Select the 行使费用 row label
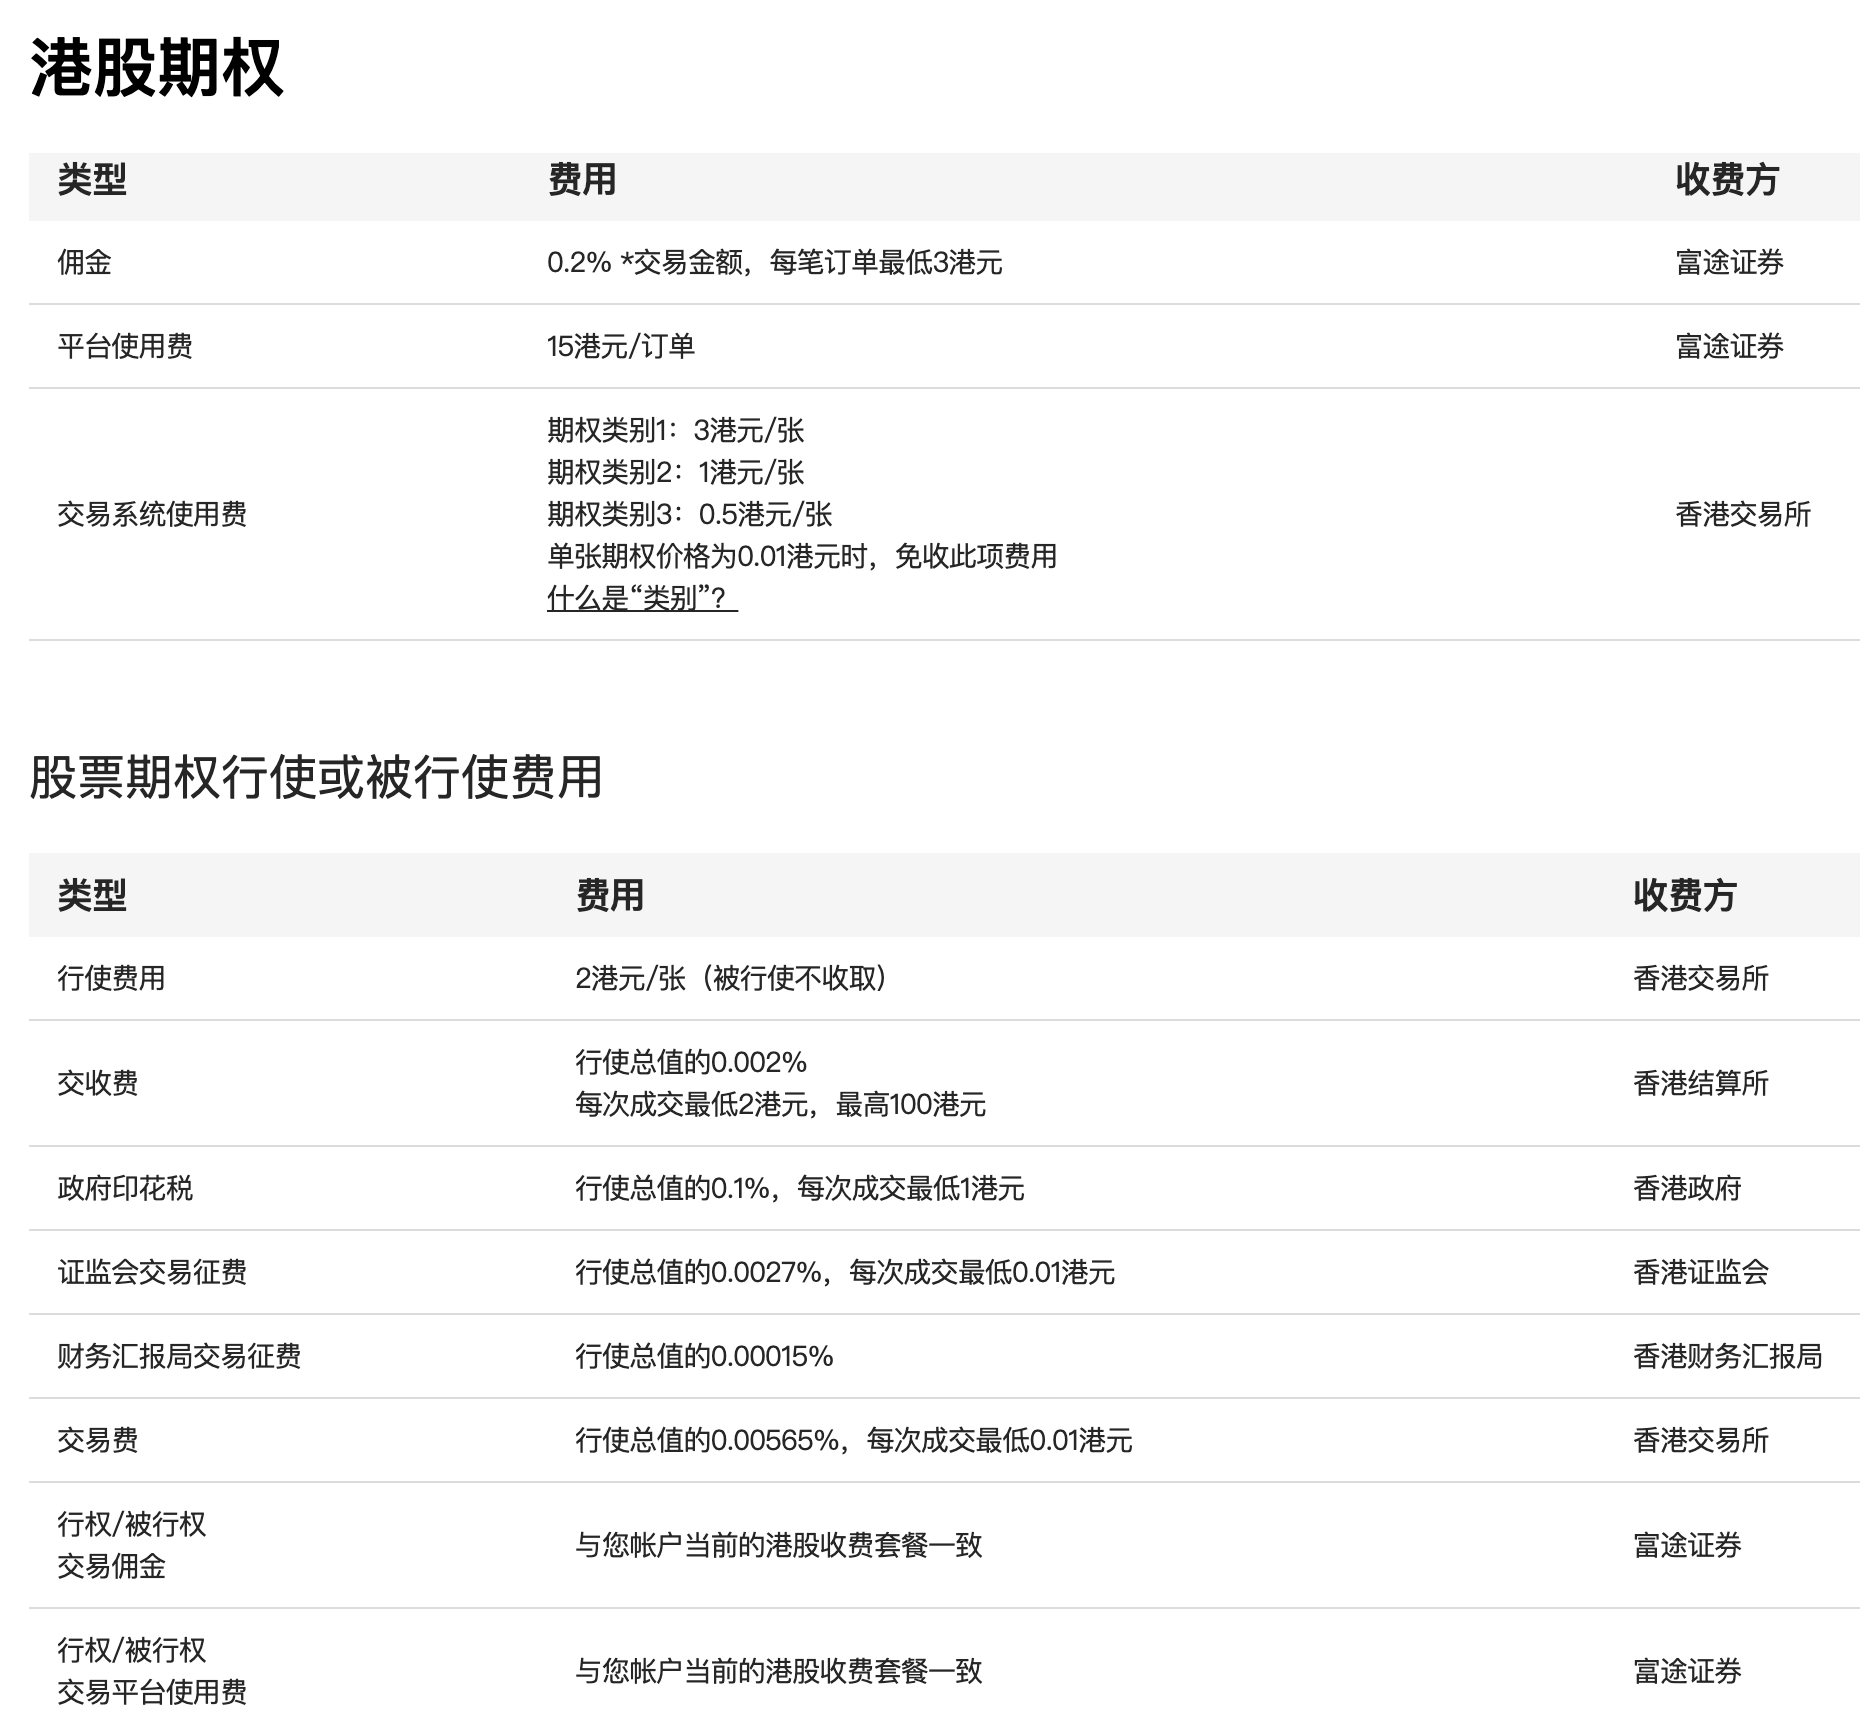 111,978
